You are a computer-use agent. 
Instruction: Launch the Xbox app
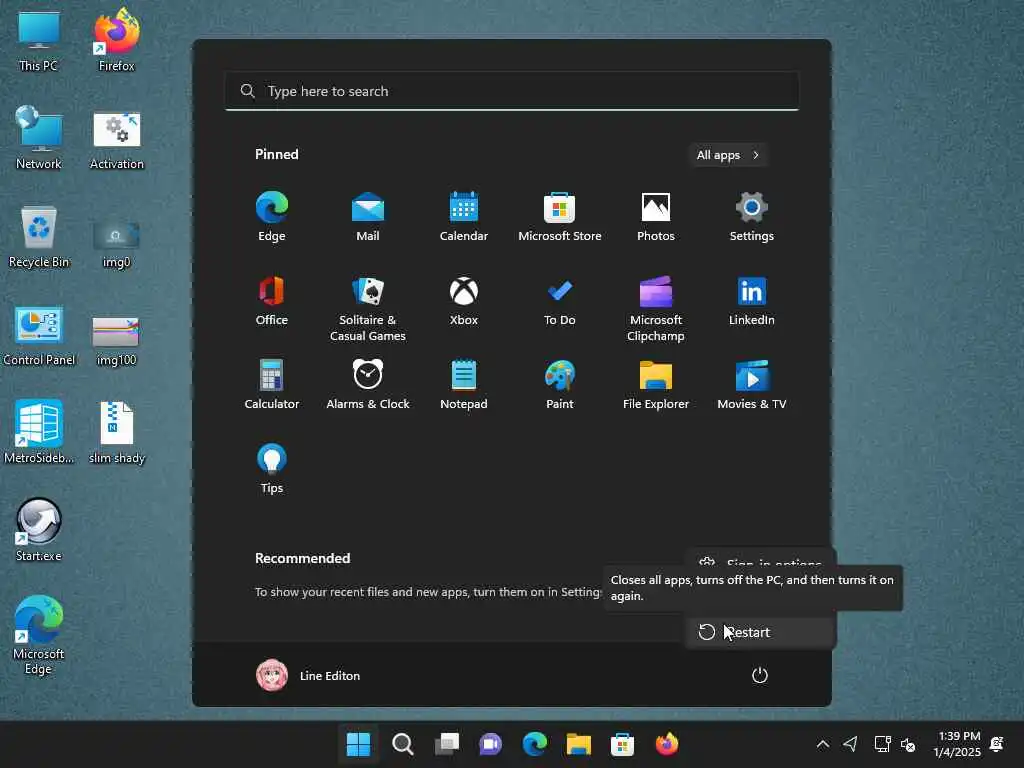(464, 301)
